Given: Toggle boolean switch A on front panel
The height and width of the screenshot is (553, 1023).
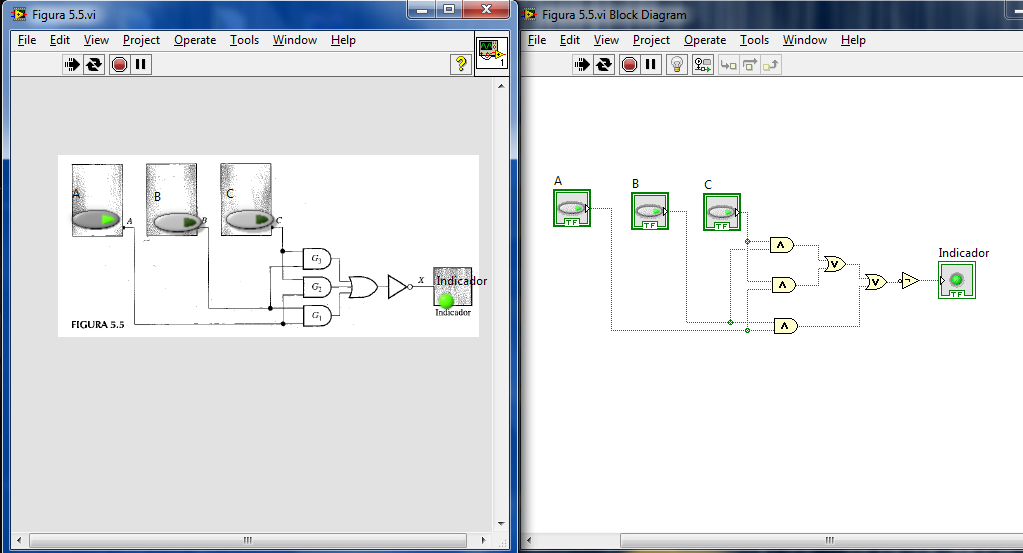Looking at the screenshot, I should 96,219.
